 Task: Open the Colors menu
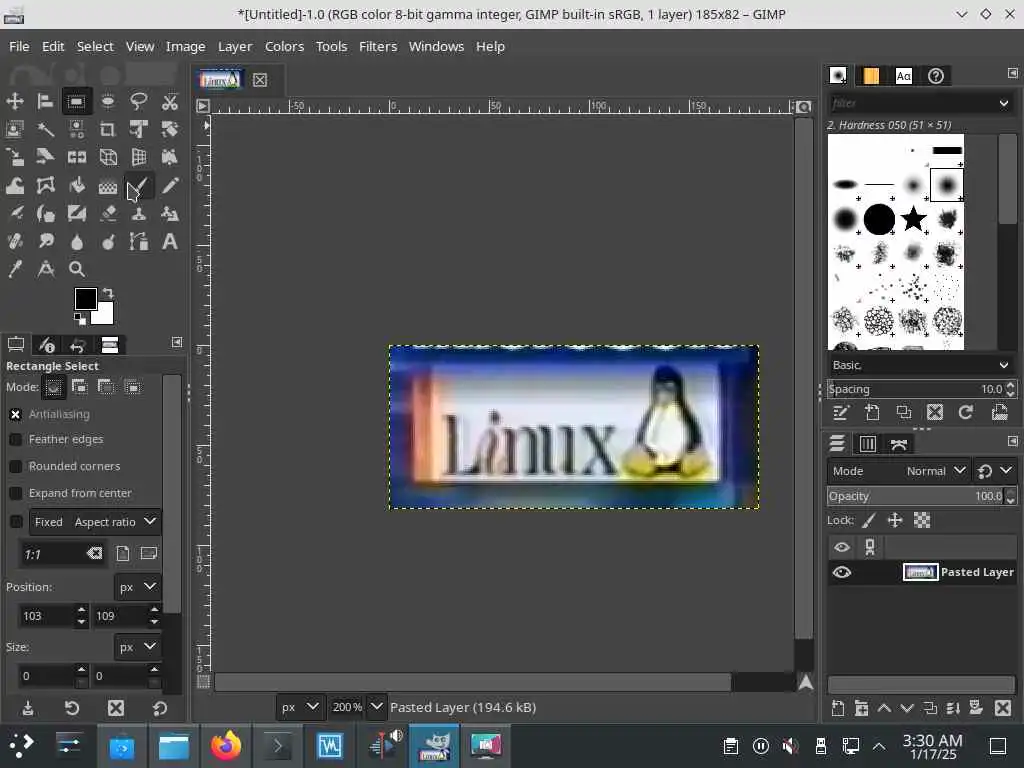click(x=284, y=46)
